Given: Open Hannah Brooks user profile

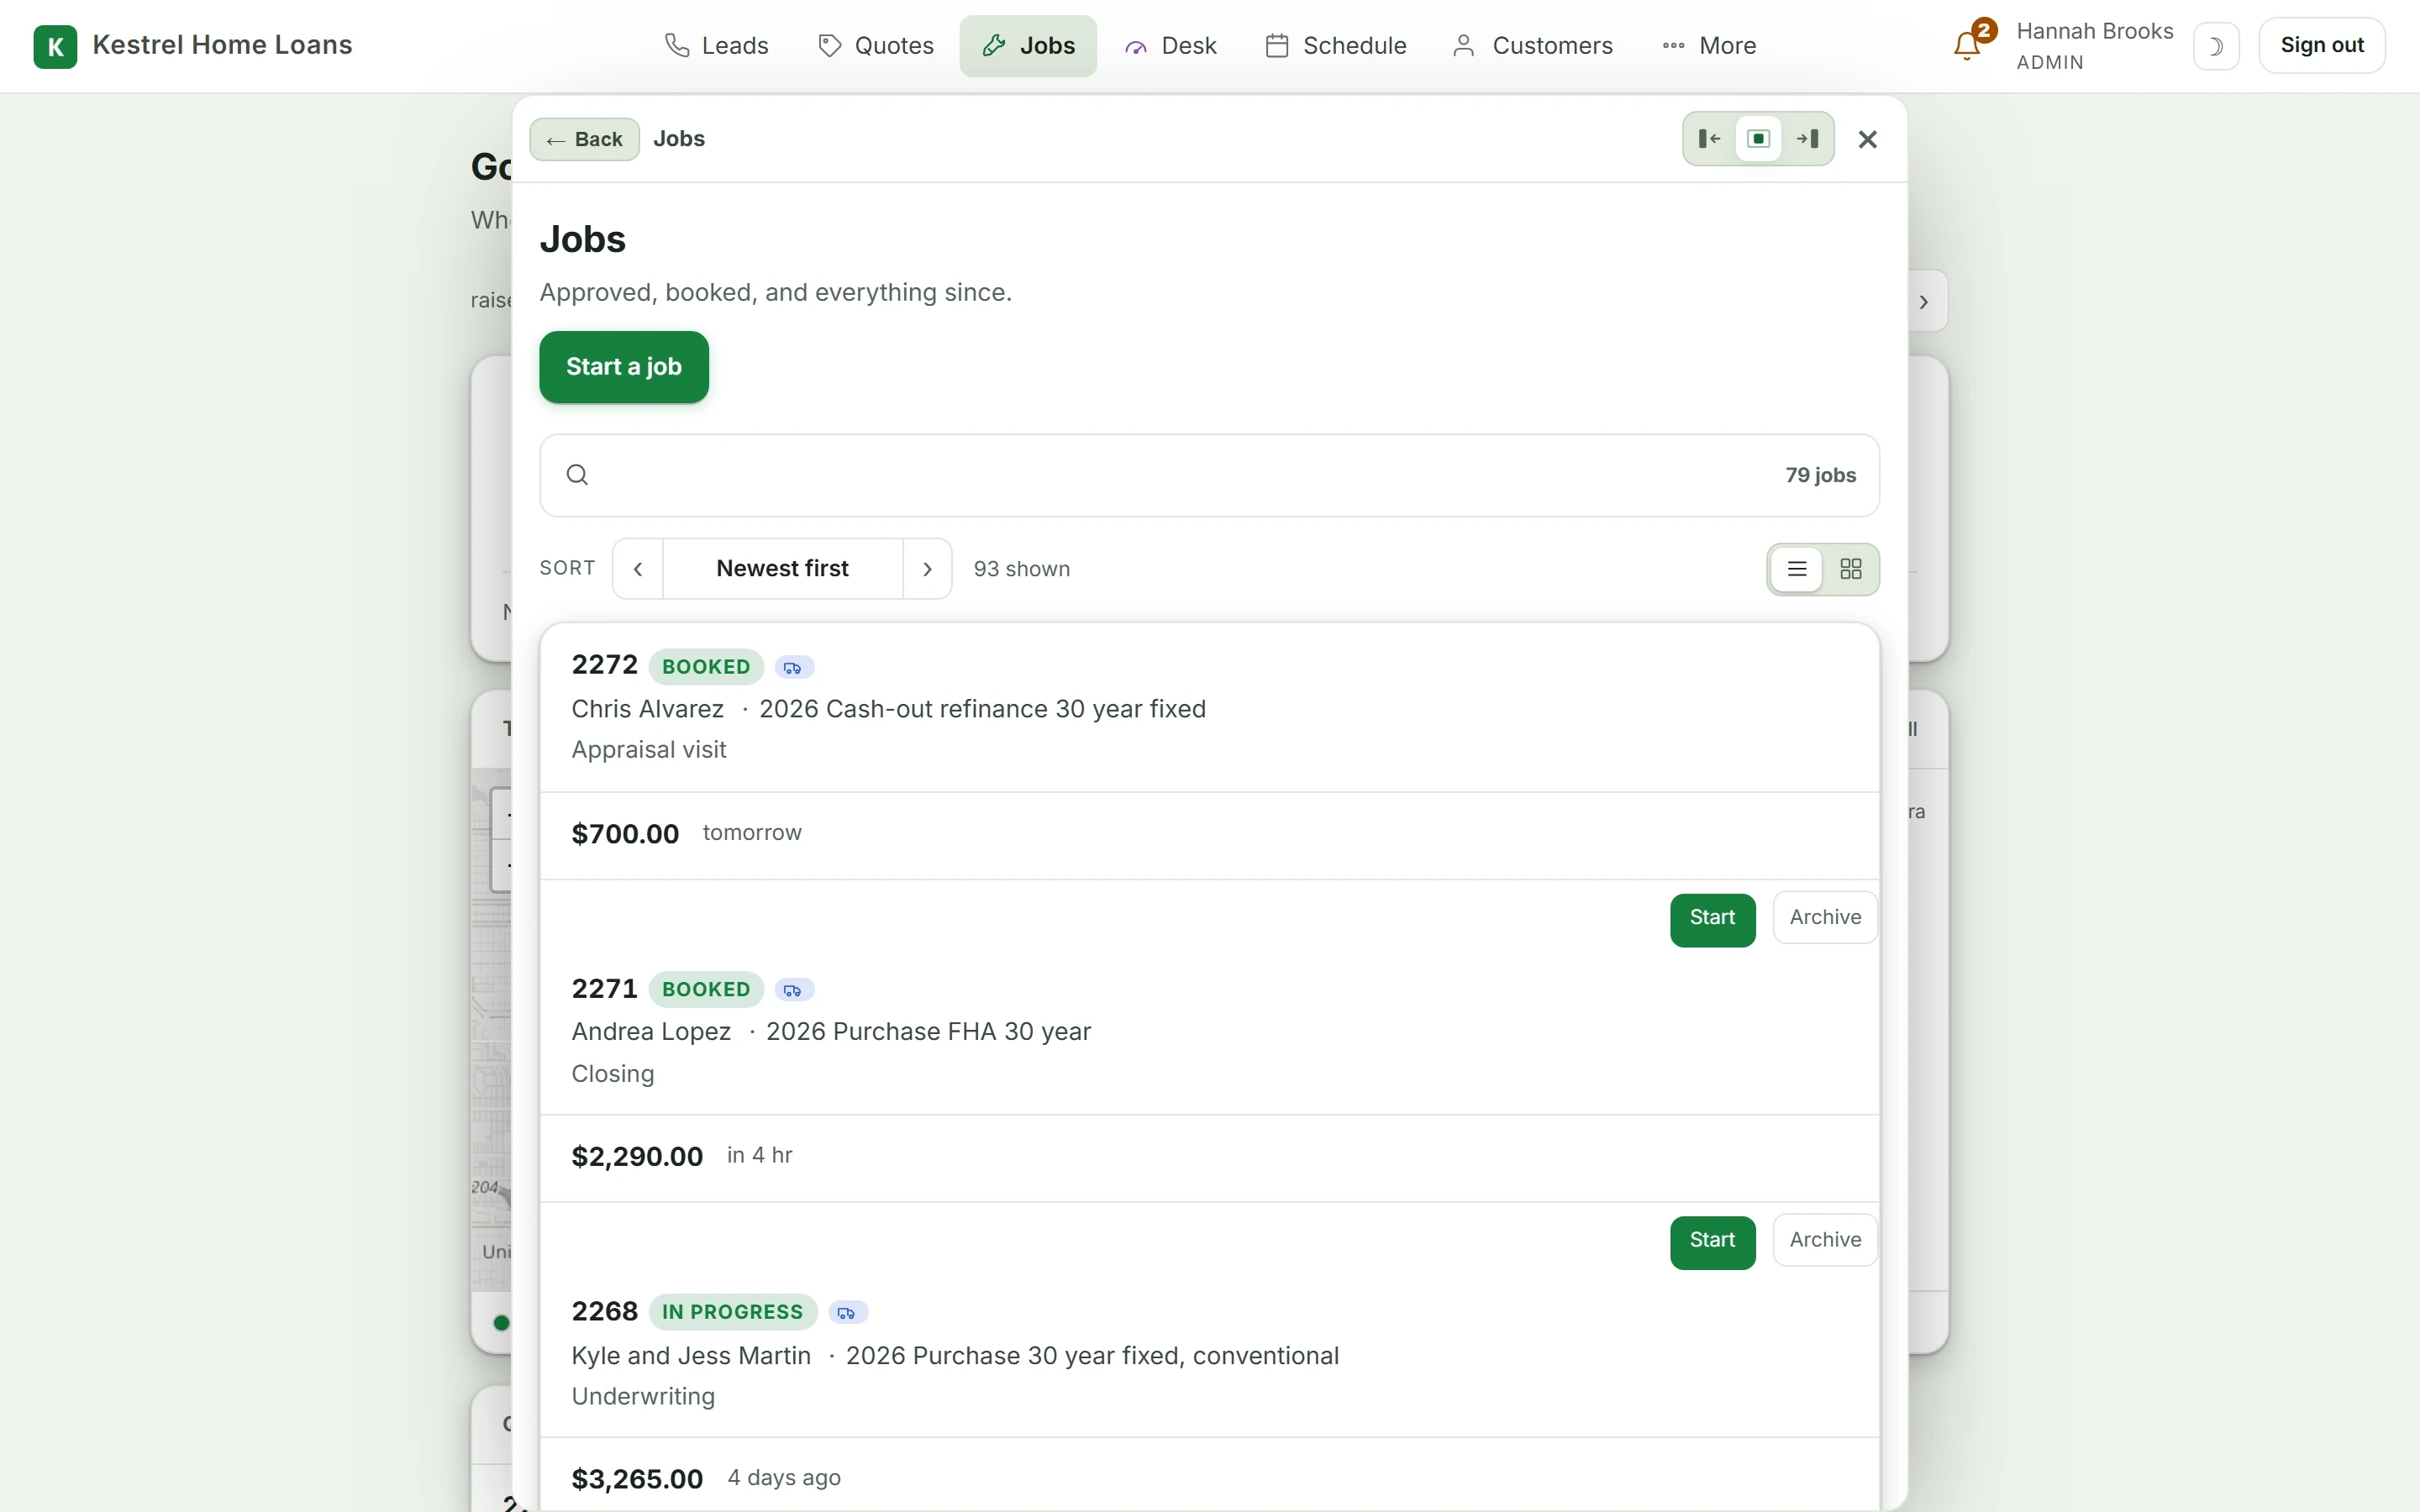Looking at the screenshot, I should click(2094, 46).
